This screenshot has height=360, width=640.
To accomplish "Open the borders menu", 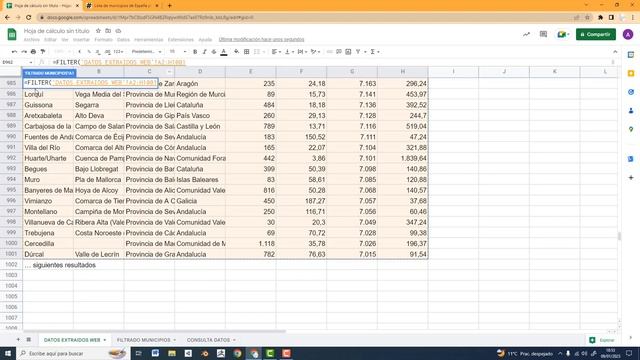I will tap(247, 52).
